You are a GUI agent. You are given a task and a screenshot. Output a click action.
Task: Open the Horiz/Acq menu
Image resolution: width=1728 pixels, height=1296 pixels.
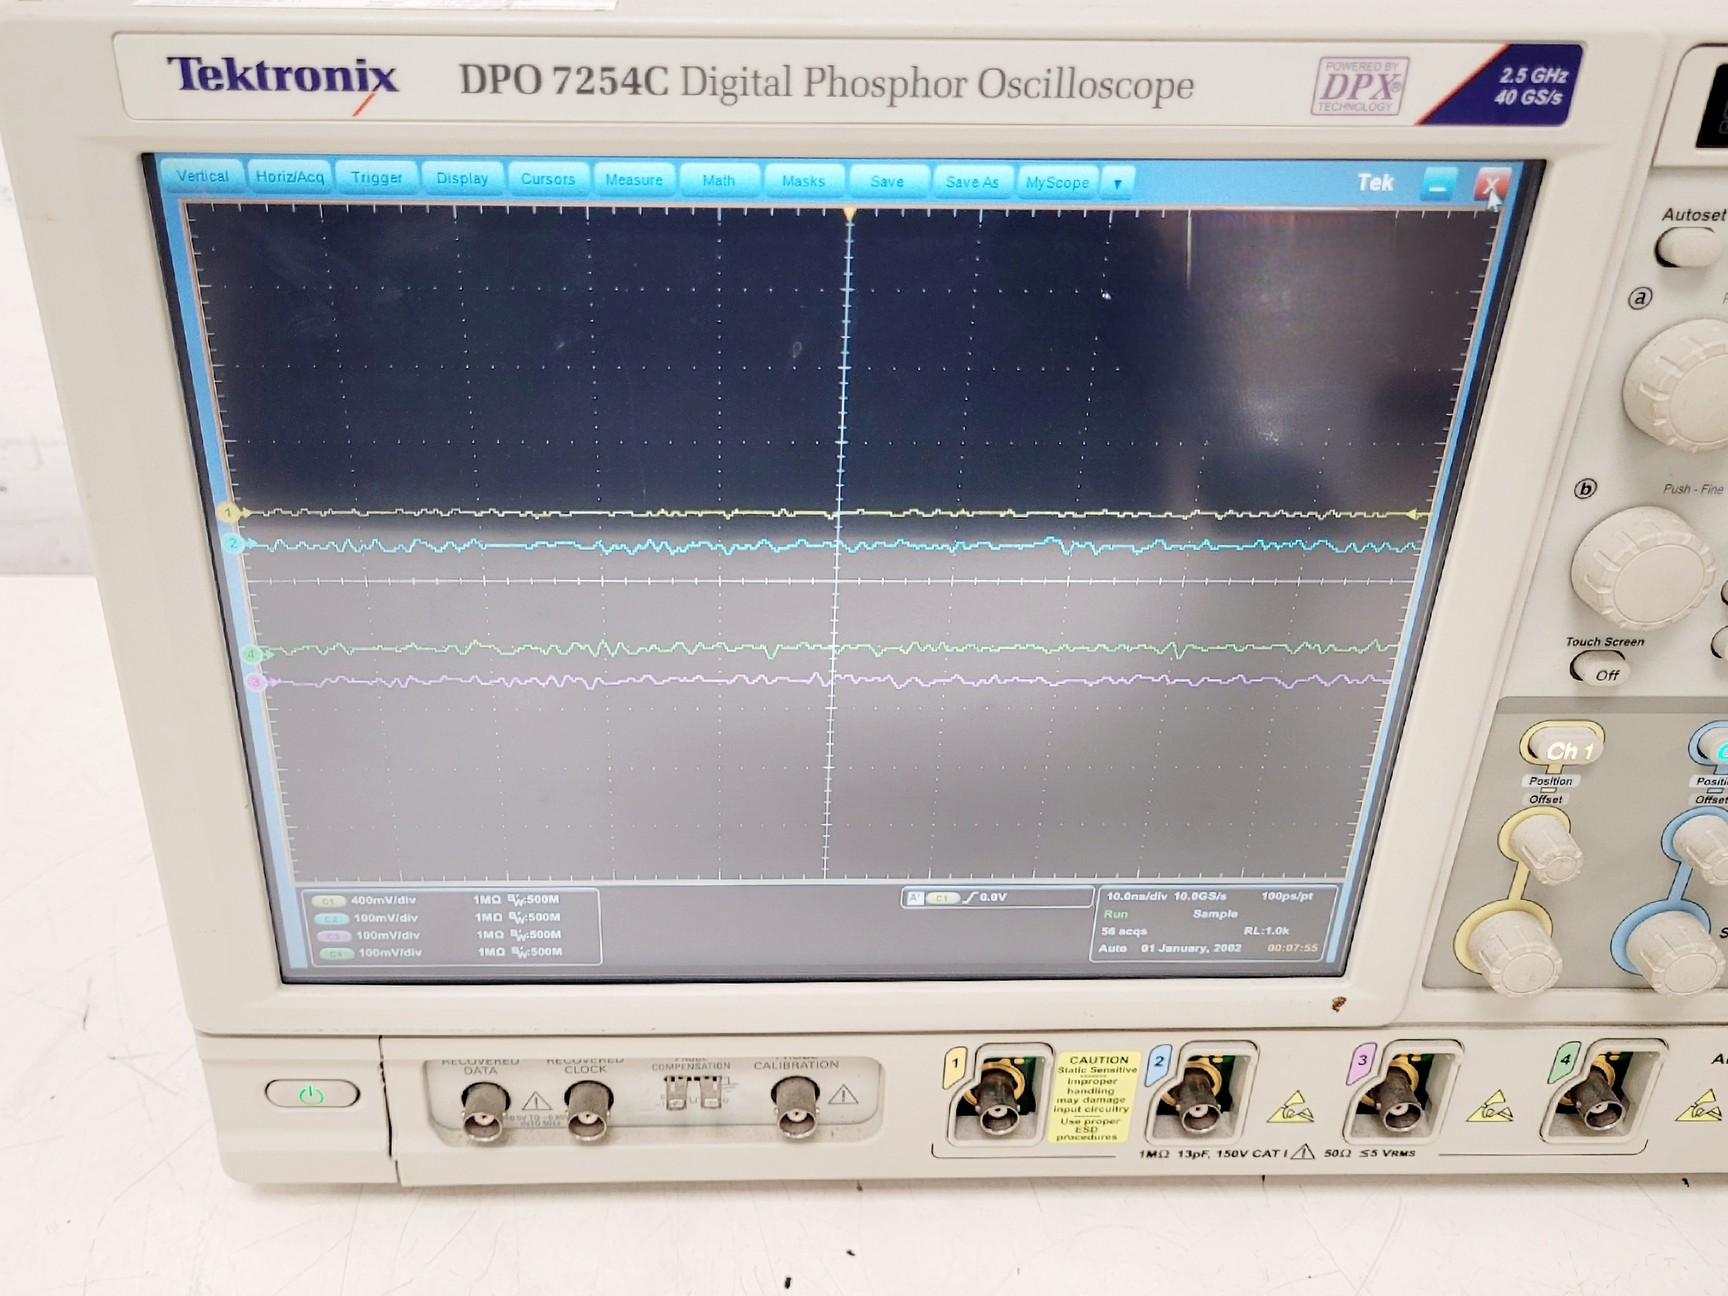point(290,177)
